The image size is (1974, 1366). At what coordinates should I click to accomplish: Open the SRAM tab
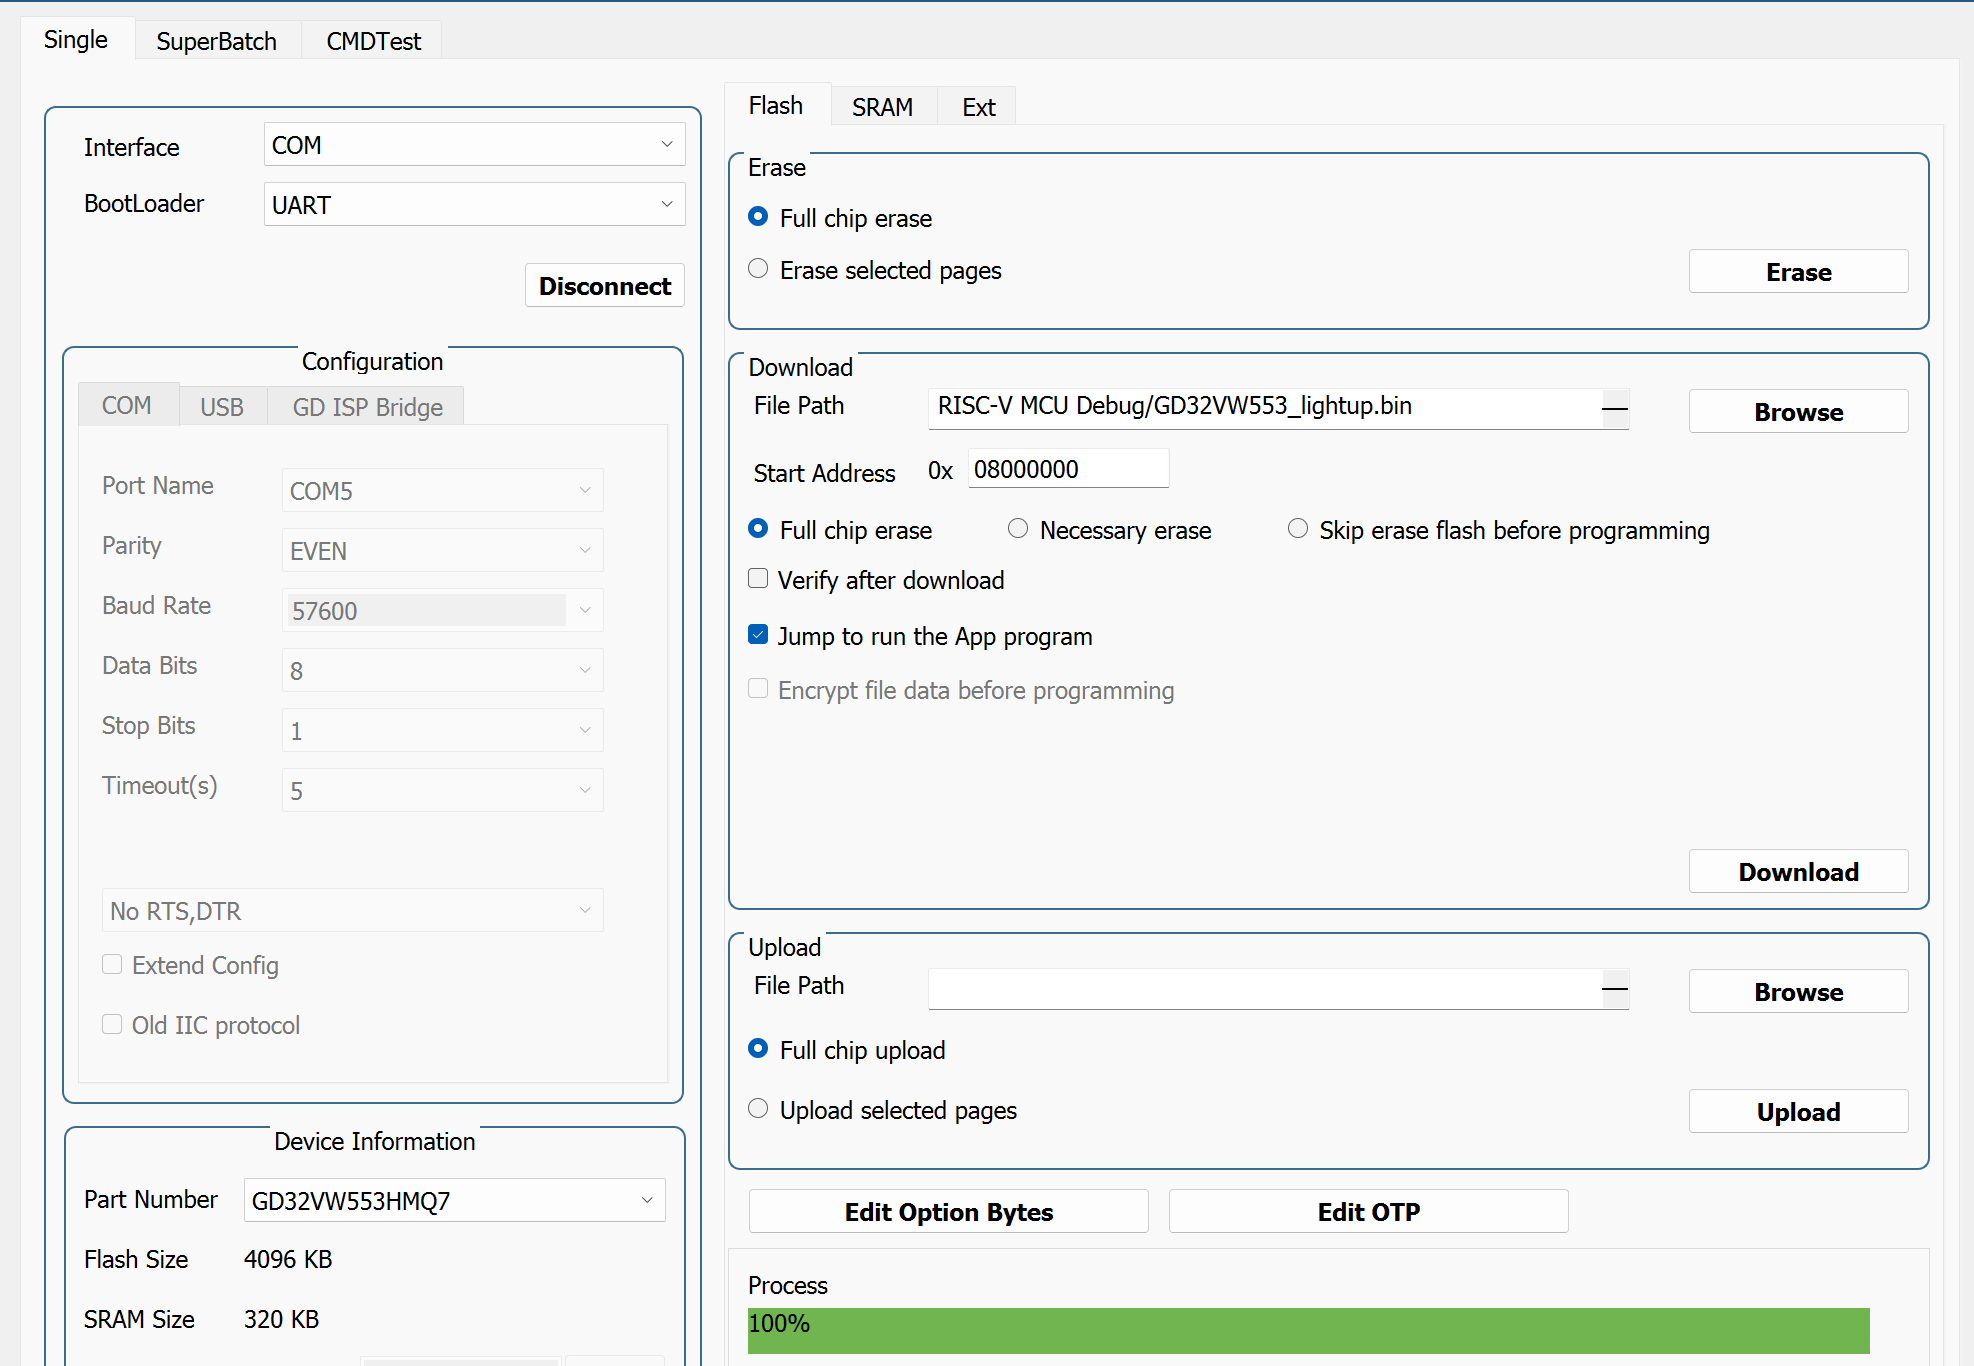pos(882,107)
